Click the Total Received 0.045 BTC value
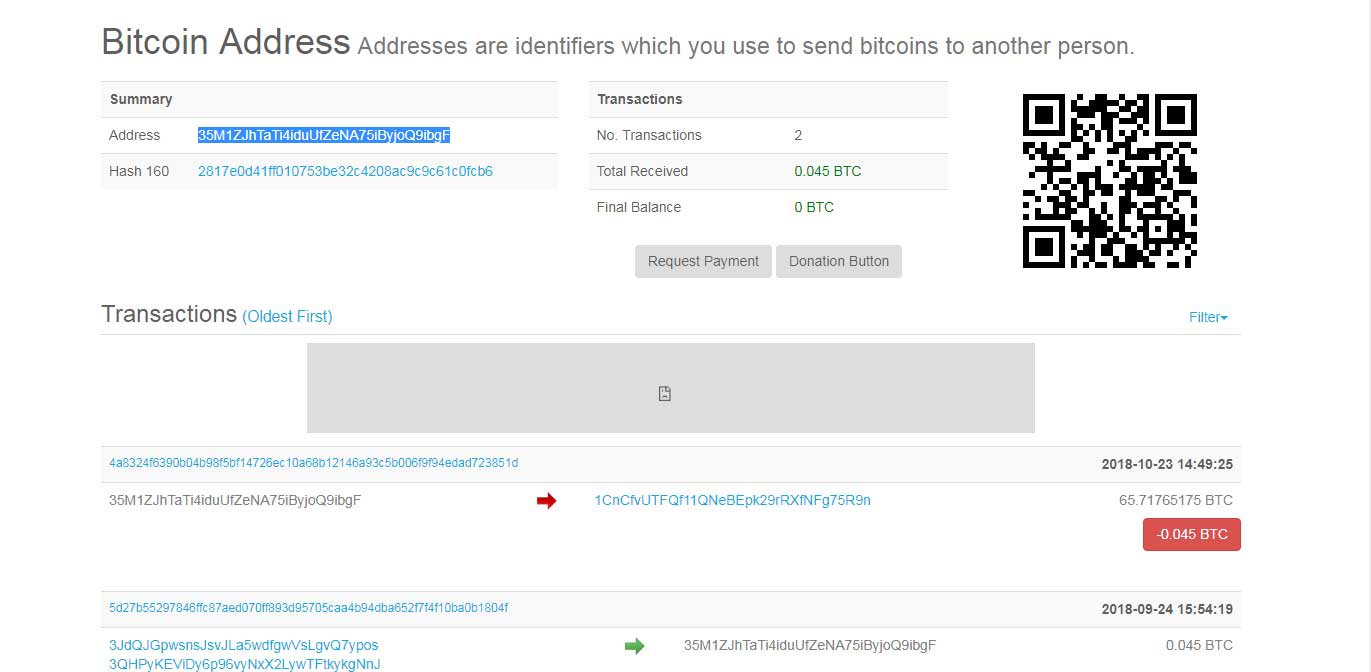 coord(828,171)
